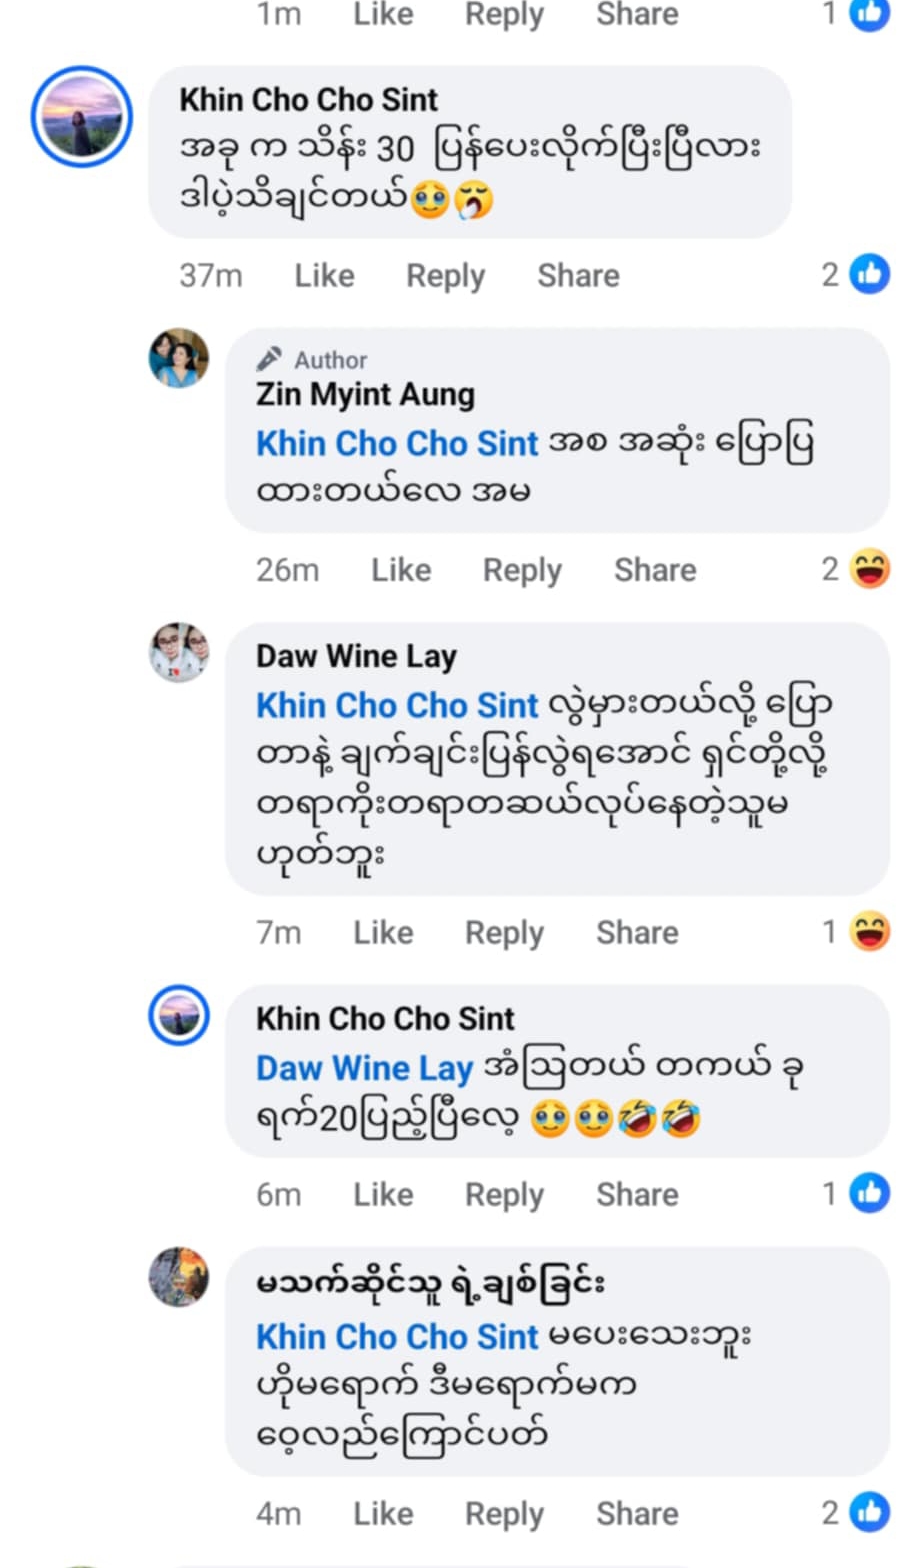Reply to the 1m comment at the top

coord(504,15)
